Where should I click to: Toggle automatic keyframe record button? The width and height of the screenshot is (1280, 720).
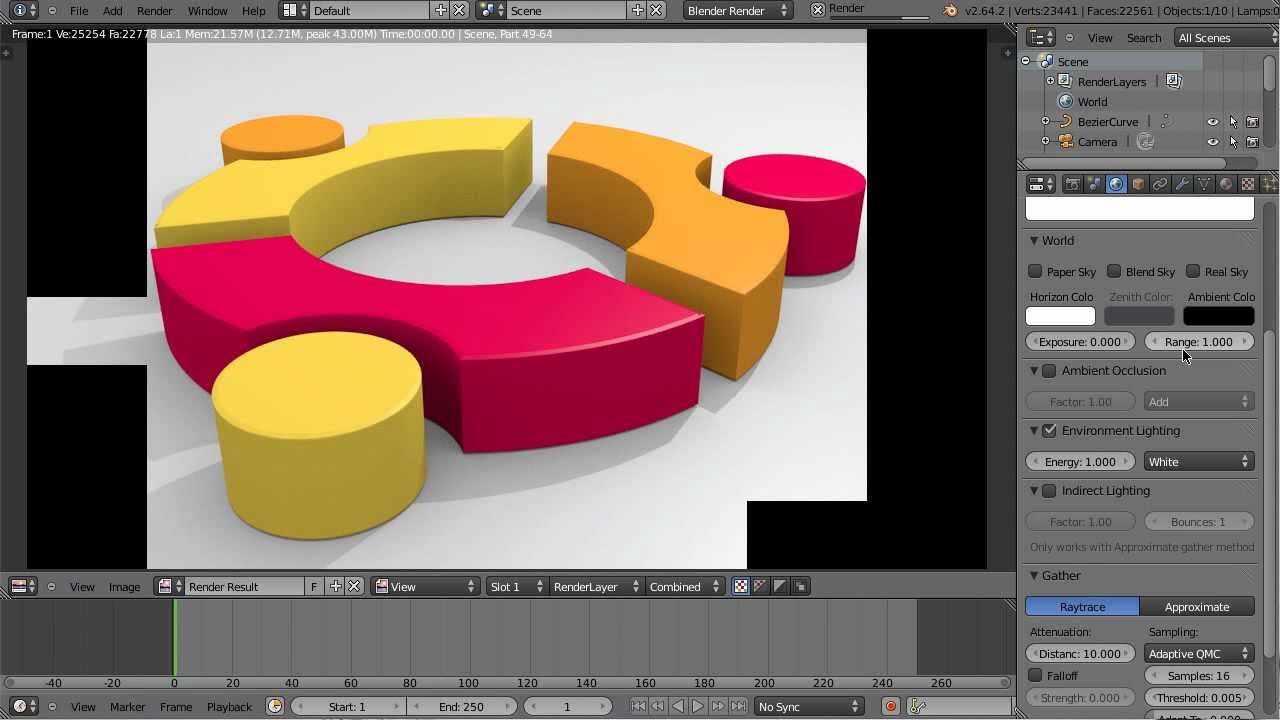click(x=890, y=706)
